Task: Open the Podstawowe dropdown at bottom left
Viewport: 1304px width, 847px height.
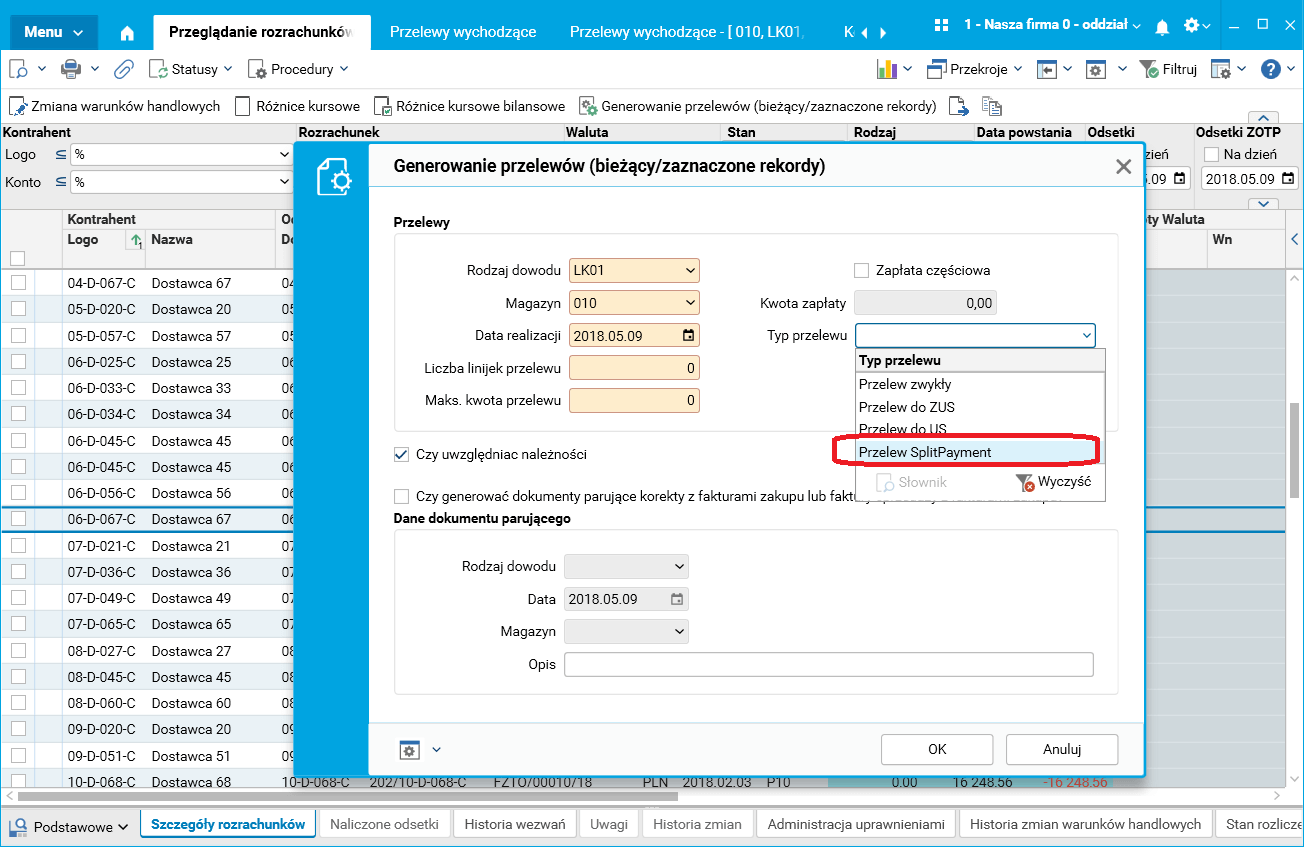Action: [x=69, y=827]
